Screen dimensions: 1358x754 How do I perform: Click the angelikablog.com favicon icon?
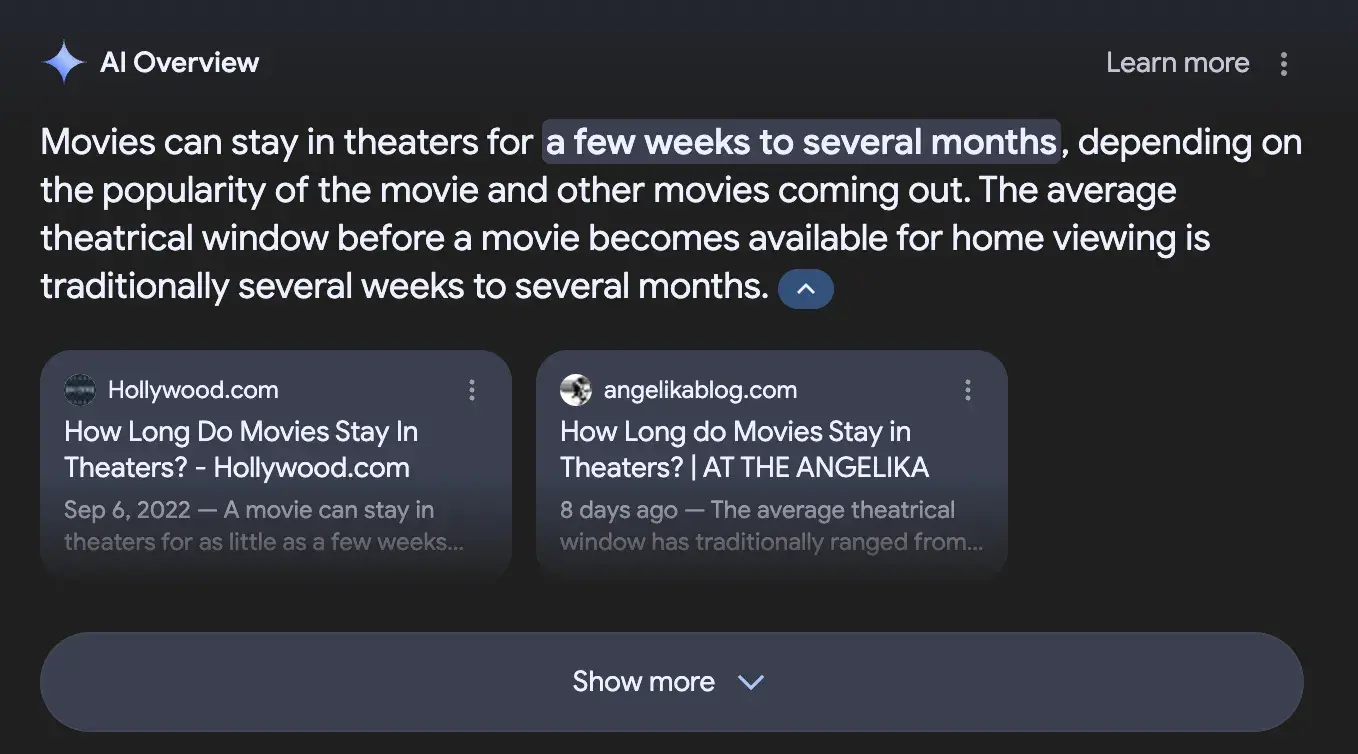(x=576, y=390)
